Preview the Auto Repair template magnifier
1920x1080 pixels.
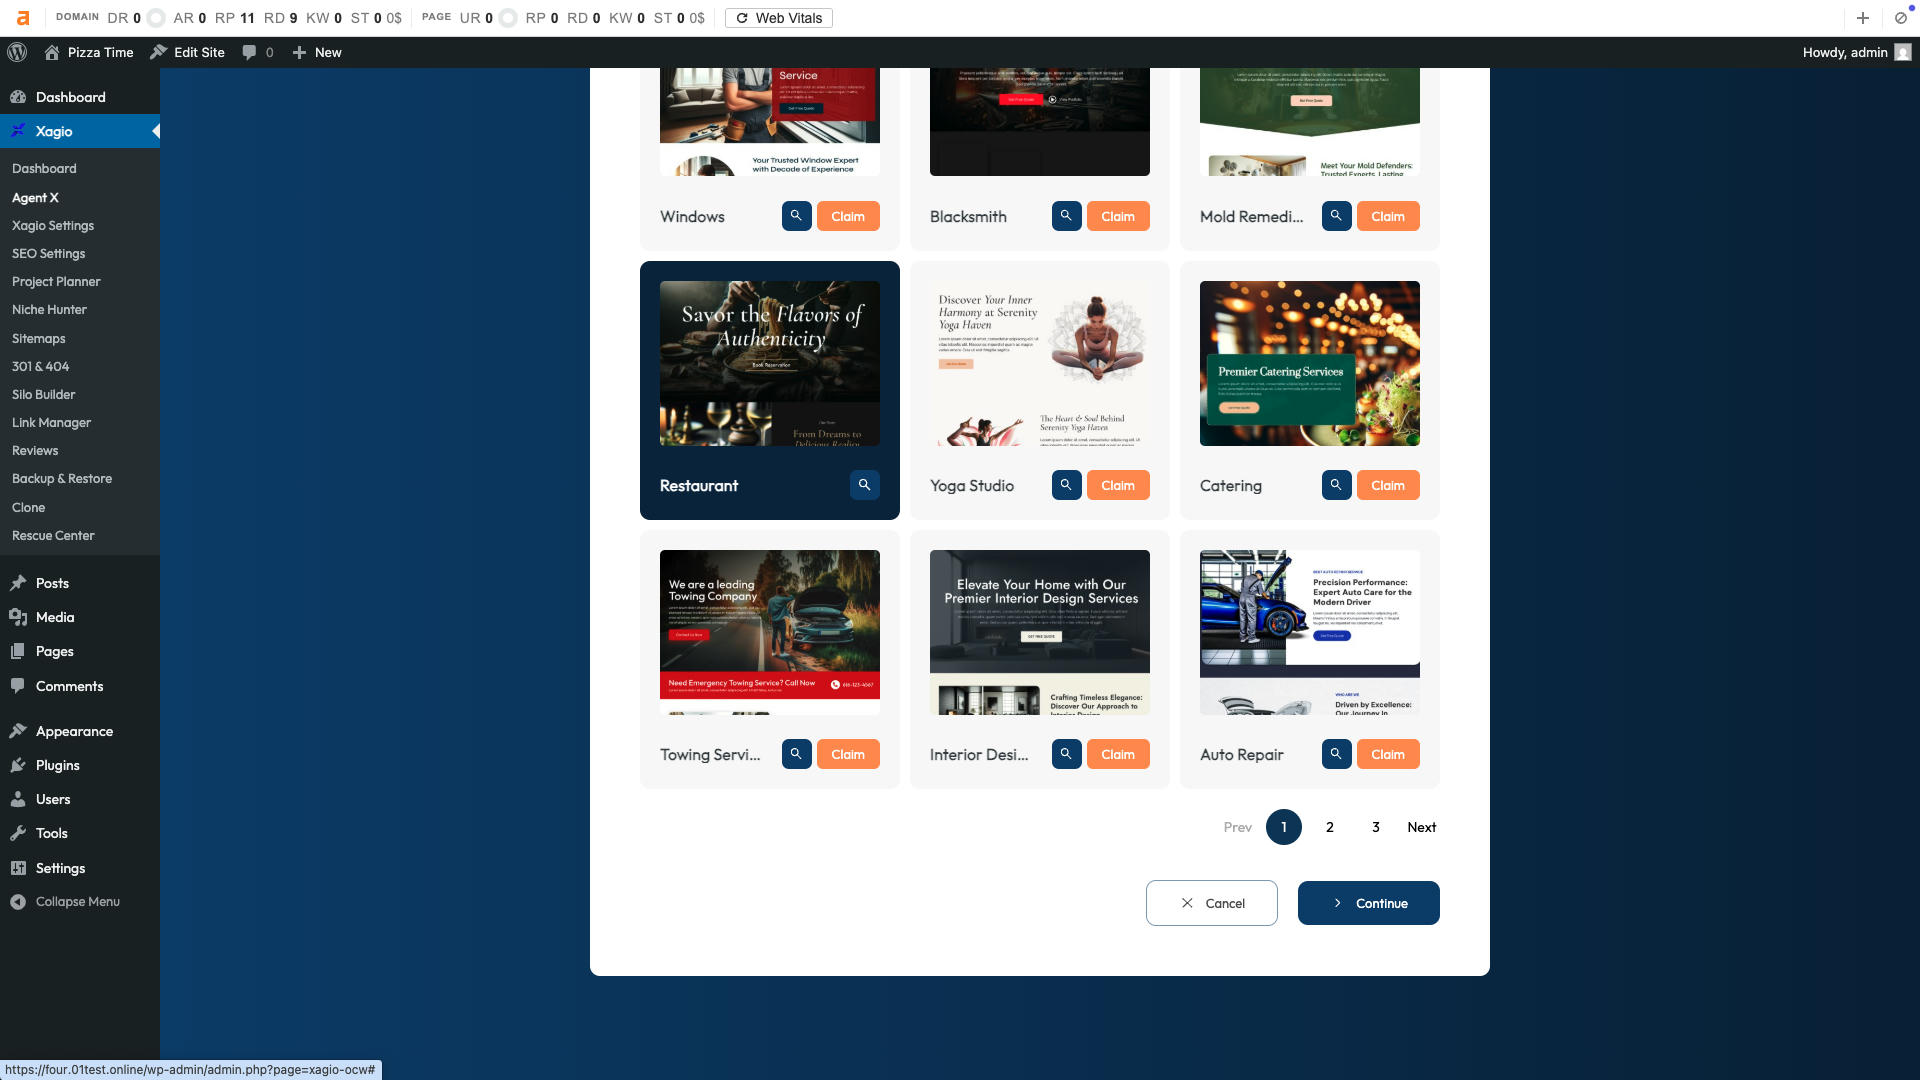1336,754
